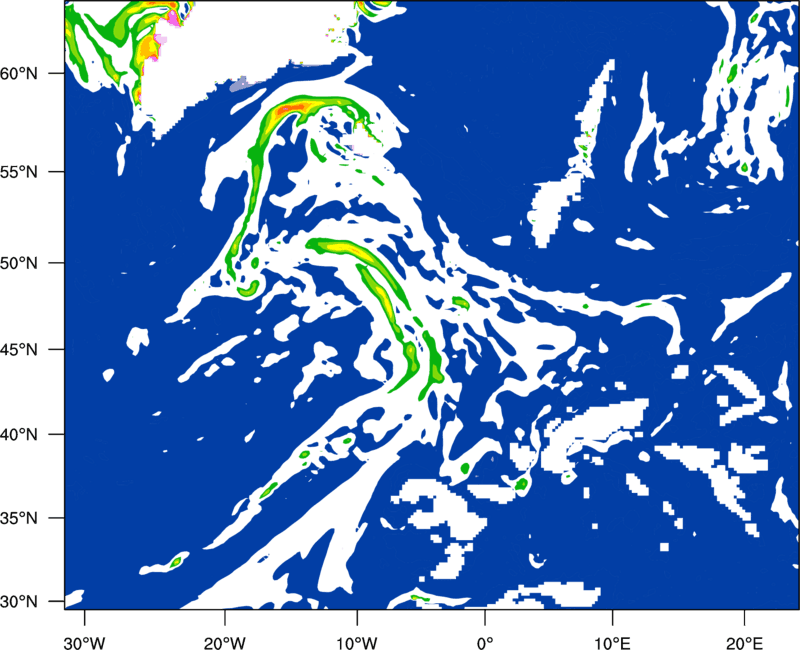Click the yellow band near 51°N 11°W
Screen dimensions: 800x650
point(341,247)
